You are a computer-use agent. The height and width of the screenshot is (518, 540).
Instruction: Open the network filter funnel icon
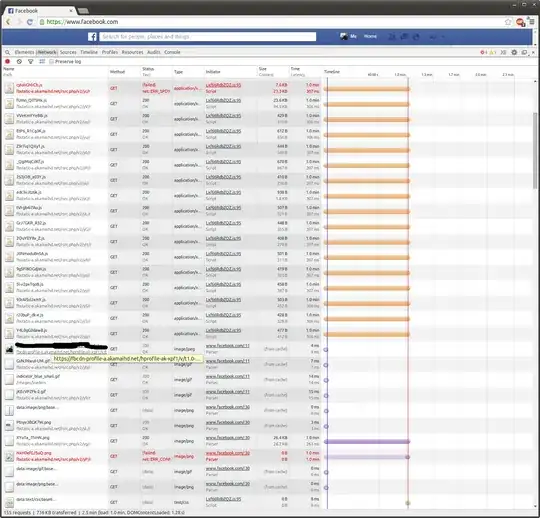pyautogui.click(x=31, y=61)
